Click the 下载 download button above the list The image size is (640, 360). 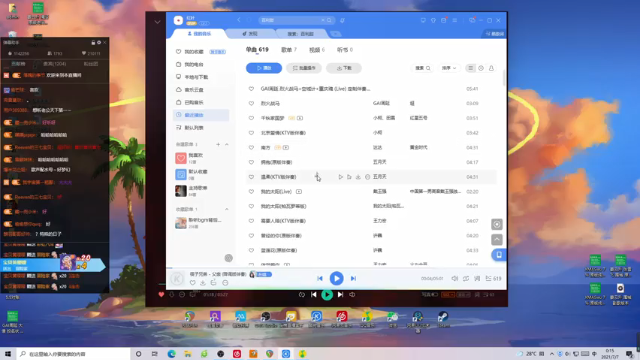click(344, 68)
